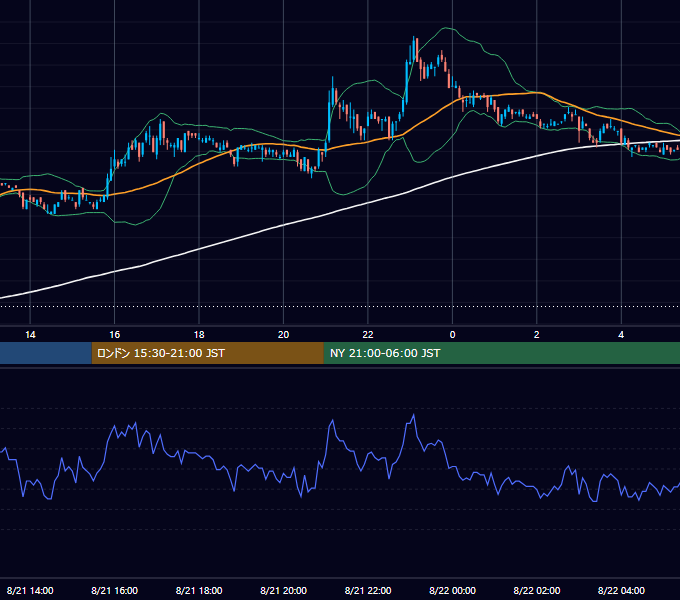Click the 8/21 20:00 label on oscillator axis
Image resolution: width=680 pixels, height=600 pixels.
[x=283, y=590]
